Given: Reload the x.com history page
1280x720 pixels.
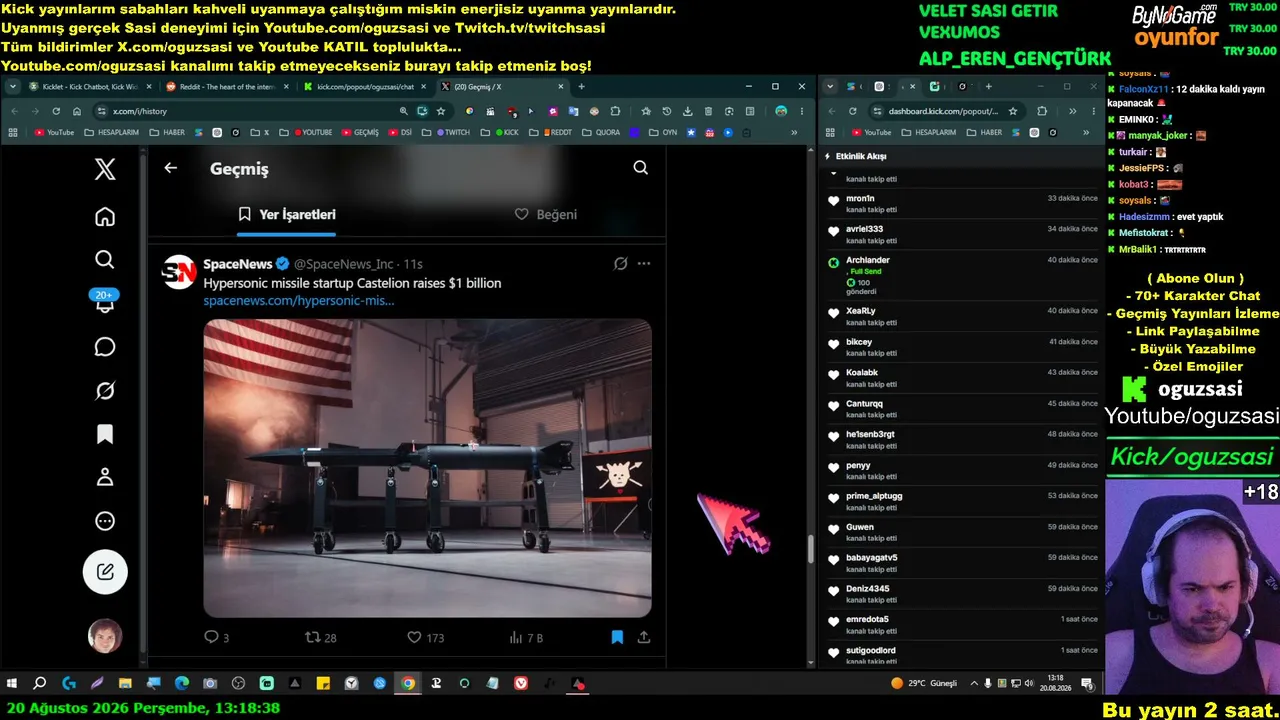Looking at the screenshot, I should point(56,111).
